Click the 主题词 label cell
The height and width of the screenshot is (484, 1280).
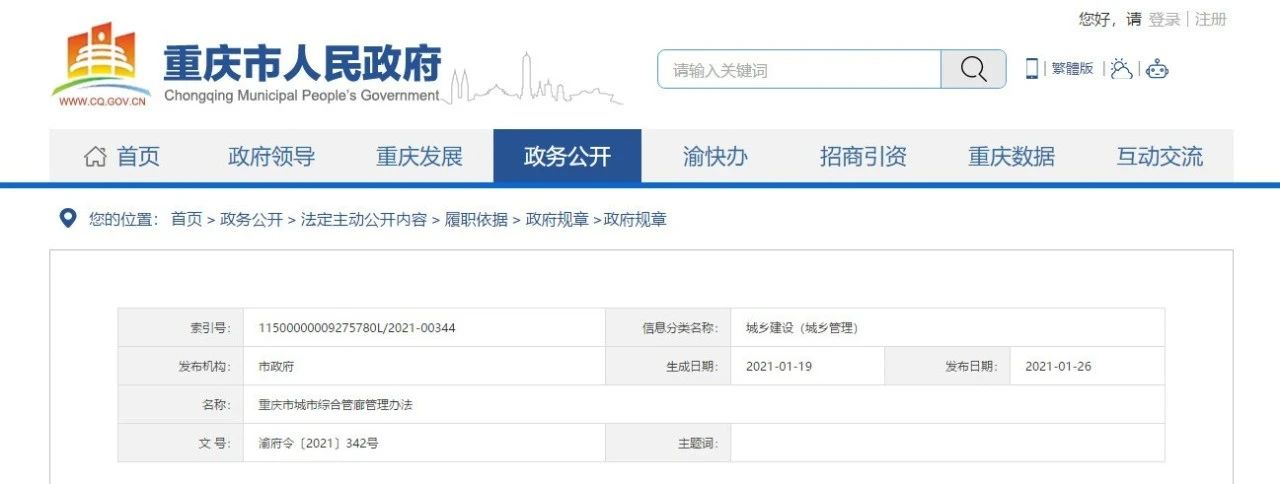pos(668,443)
